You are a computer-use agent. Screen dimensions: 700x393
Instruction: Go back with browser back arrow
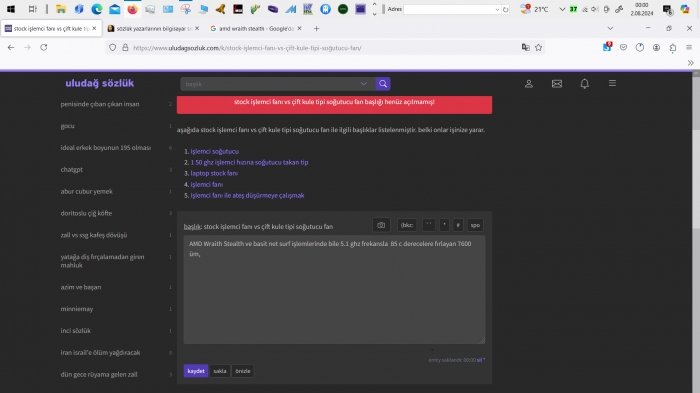[11, 47]
